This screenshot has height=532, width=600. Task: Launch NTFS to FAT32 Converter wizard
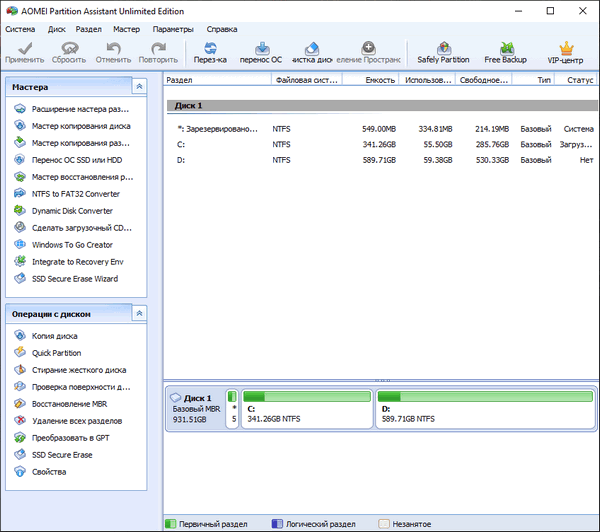click(75, 194)
